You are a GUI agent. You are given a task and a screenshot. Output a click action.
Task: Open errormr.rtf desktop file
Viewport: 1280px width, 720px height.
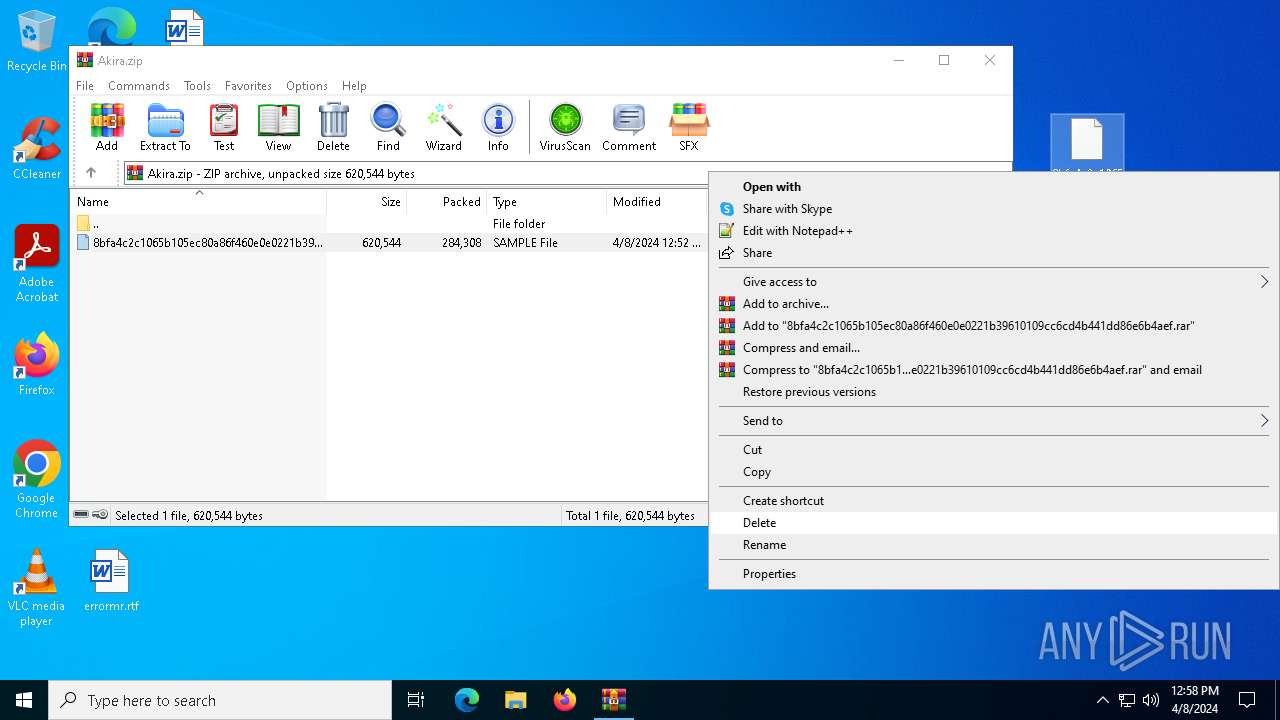(x=111, y=581)
